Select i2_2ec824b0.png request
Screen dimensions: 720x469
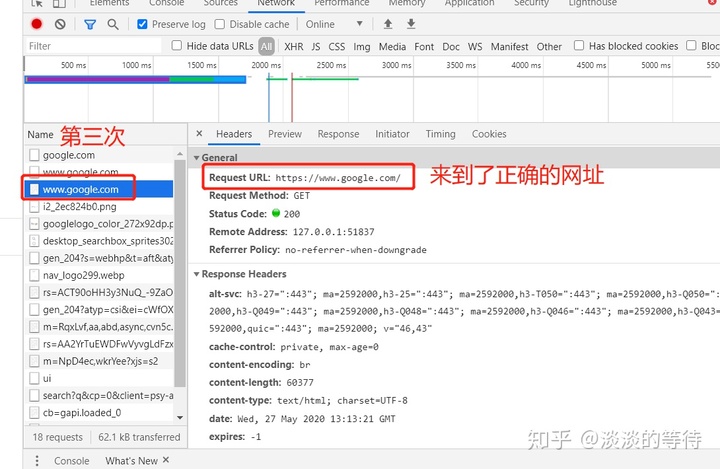[x=100, y=207]
